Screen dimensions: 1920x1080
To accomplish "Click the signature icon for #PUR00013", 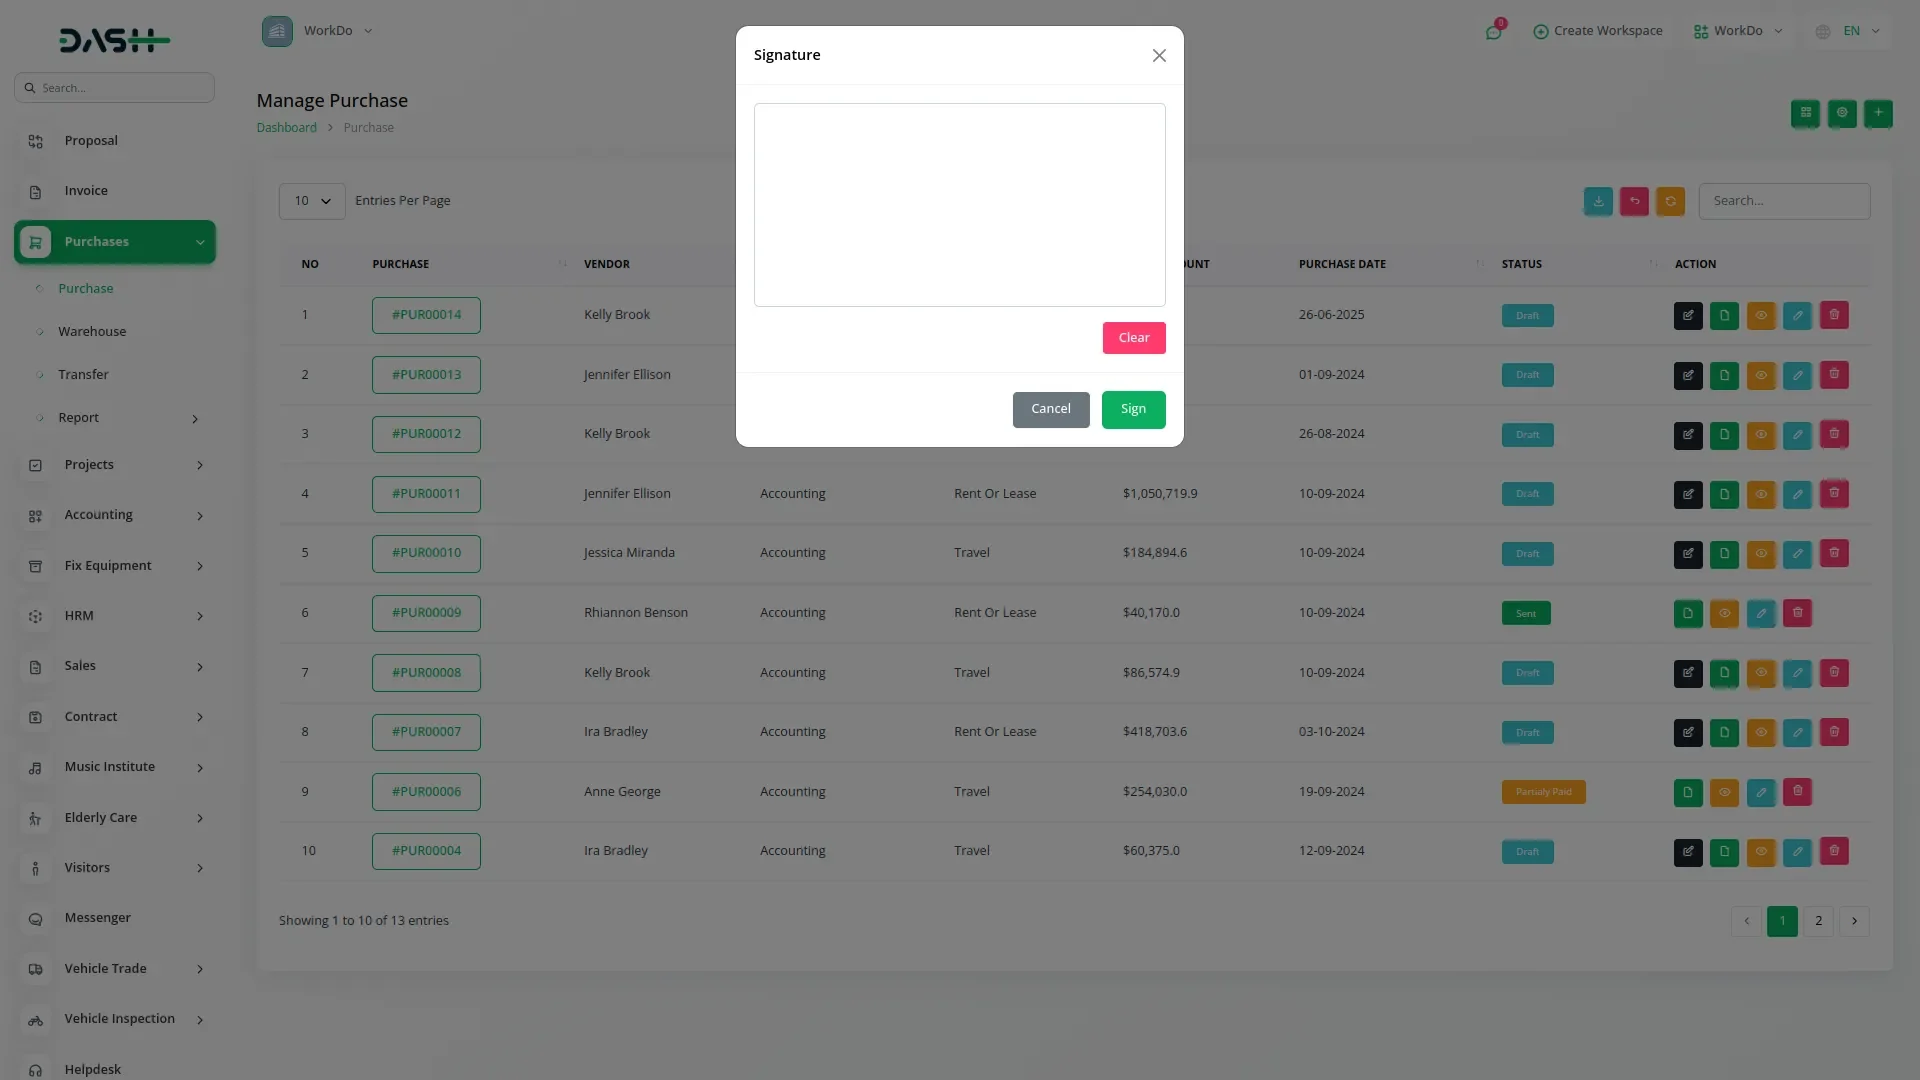I will [x=1688, y=375].
